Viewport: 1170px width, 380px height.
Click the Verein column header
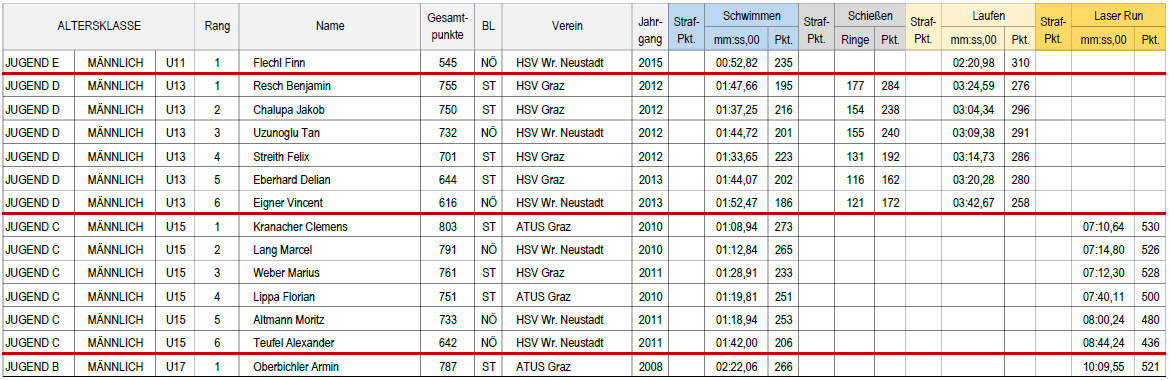pos(567,26)
